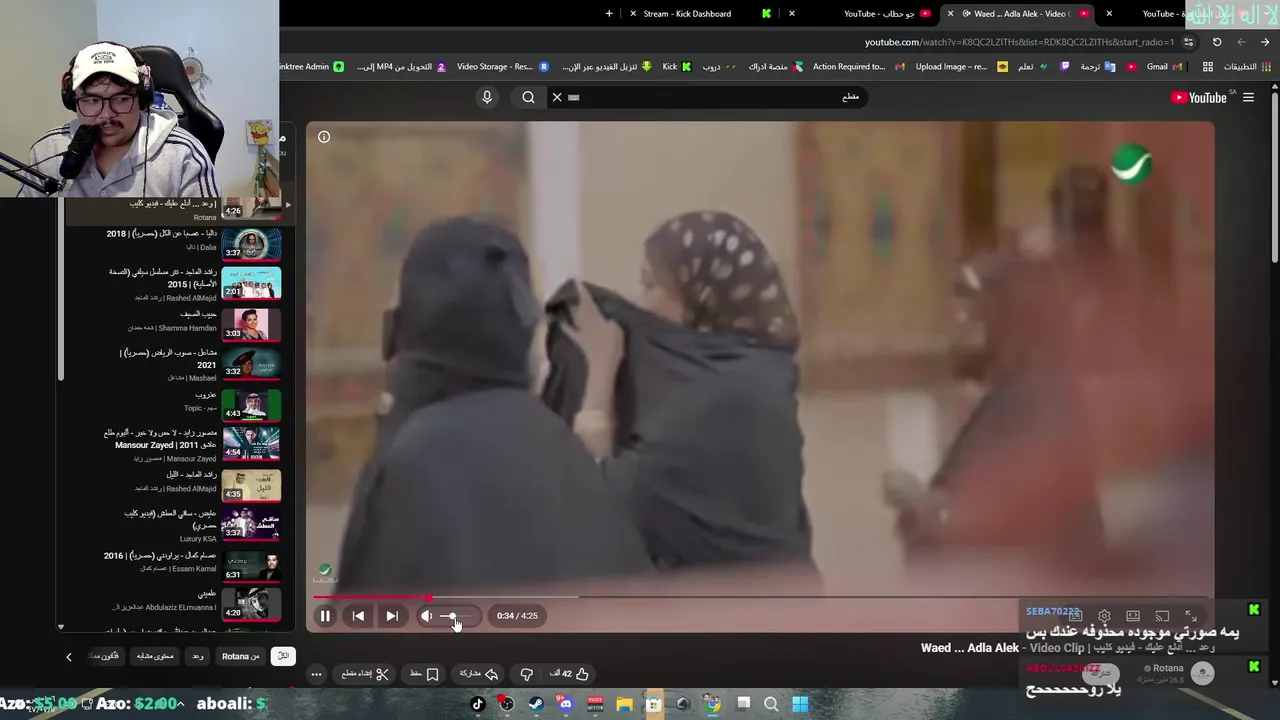Open Discord from the taskbar
1280x720 pixels.
[x=566, y=704]
